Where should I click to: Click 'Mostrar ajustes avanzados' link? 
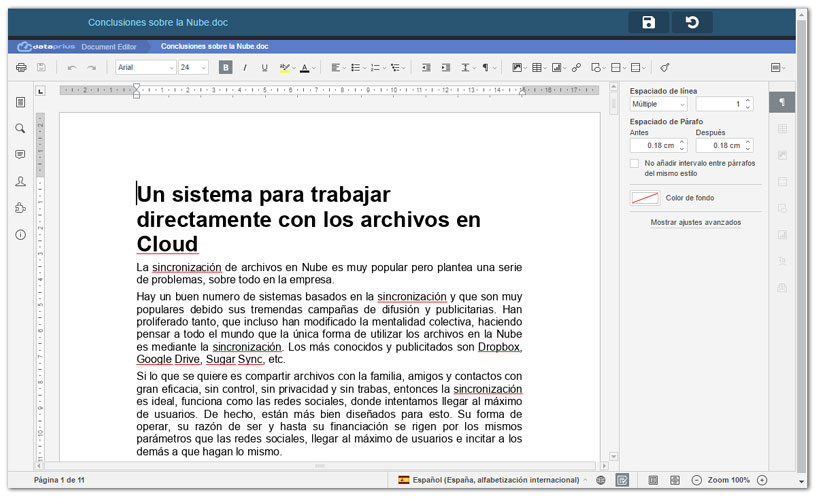(695, 222)
